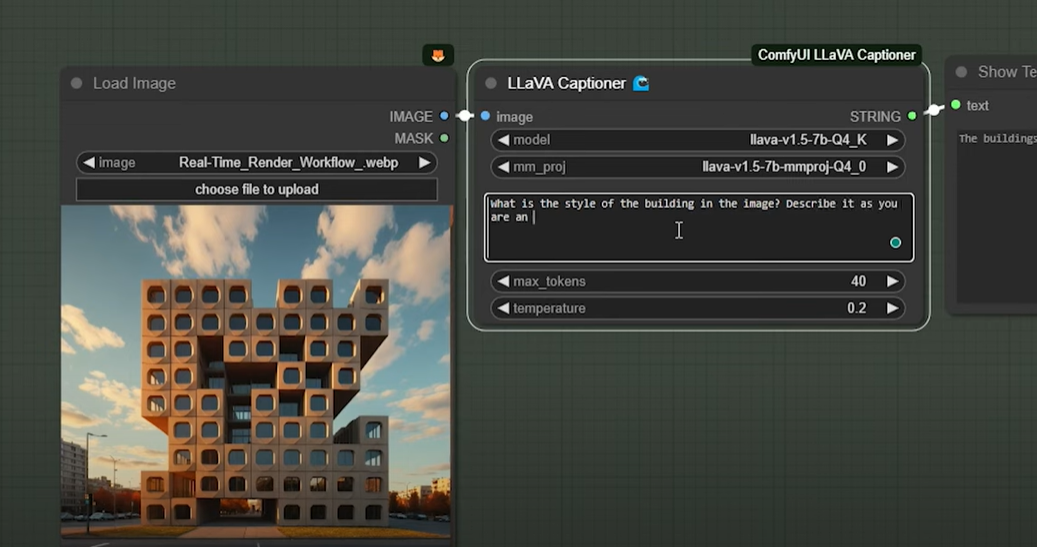
Task: Collapse the LLaVA Captioner node via its dot
Action: [x=490, y=83]
